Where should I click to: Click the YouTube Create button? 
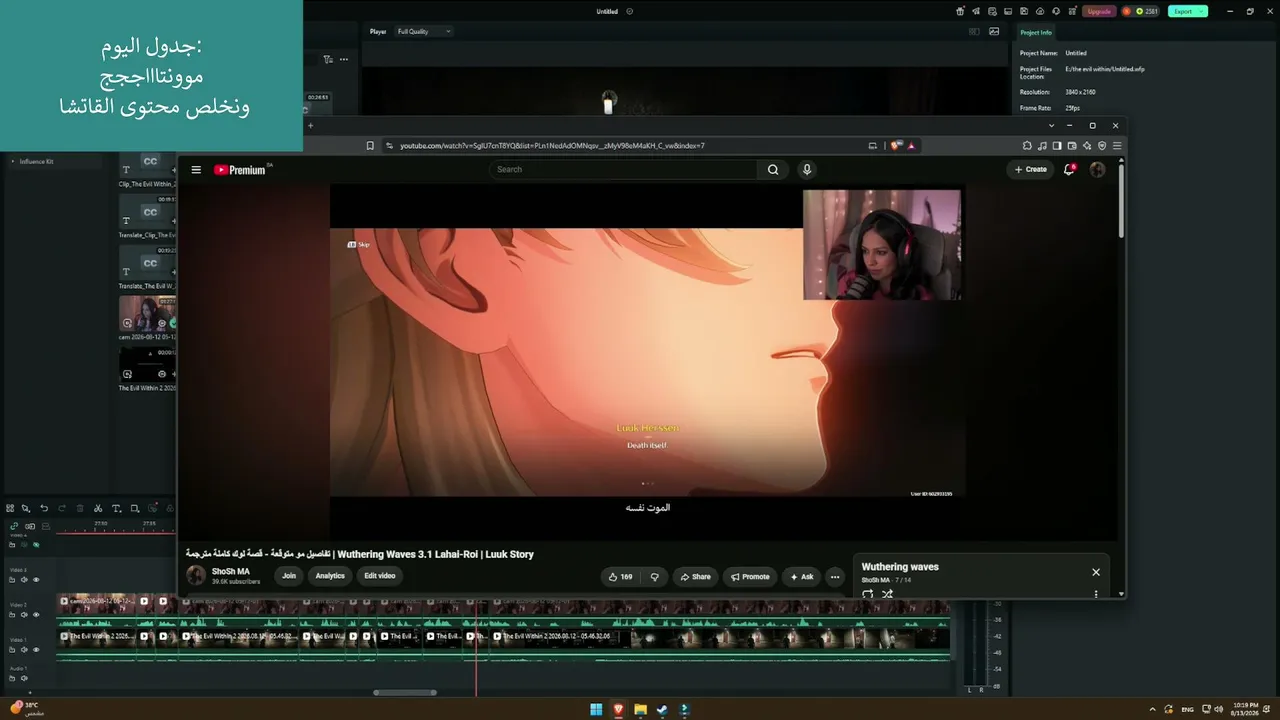(1031, 170)
